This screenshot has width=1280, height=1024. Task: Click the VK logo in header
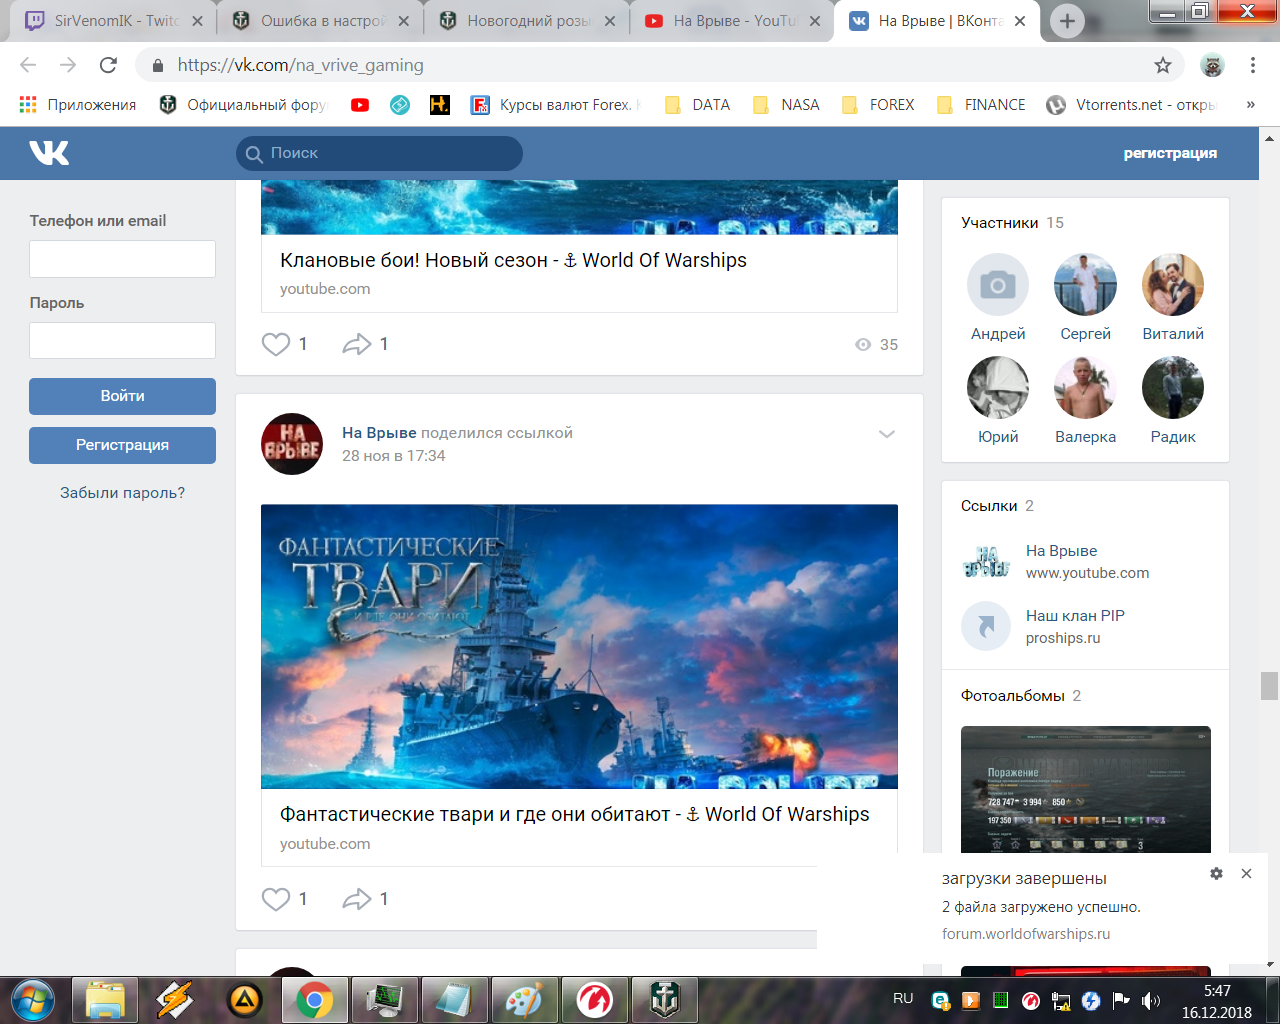(x=49, y=153)
